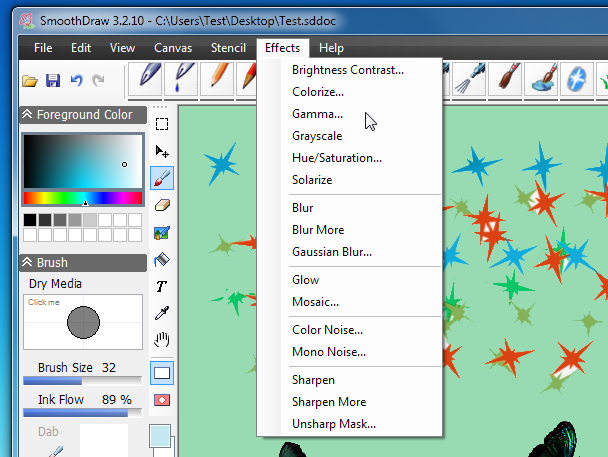The width and height of the screenshot is (608, 457).
Task: Choose Brightness Contrast... effect
Action: pos(348,70)
